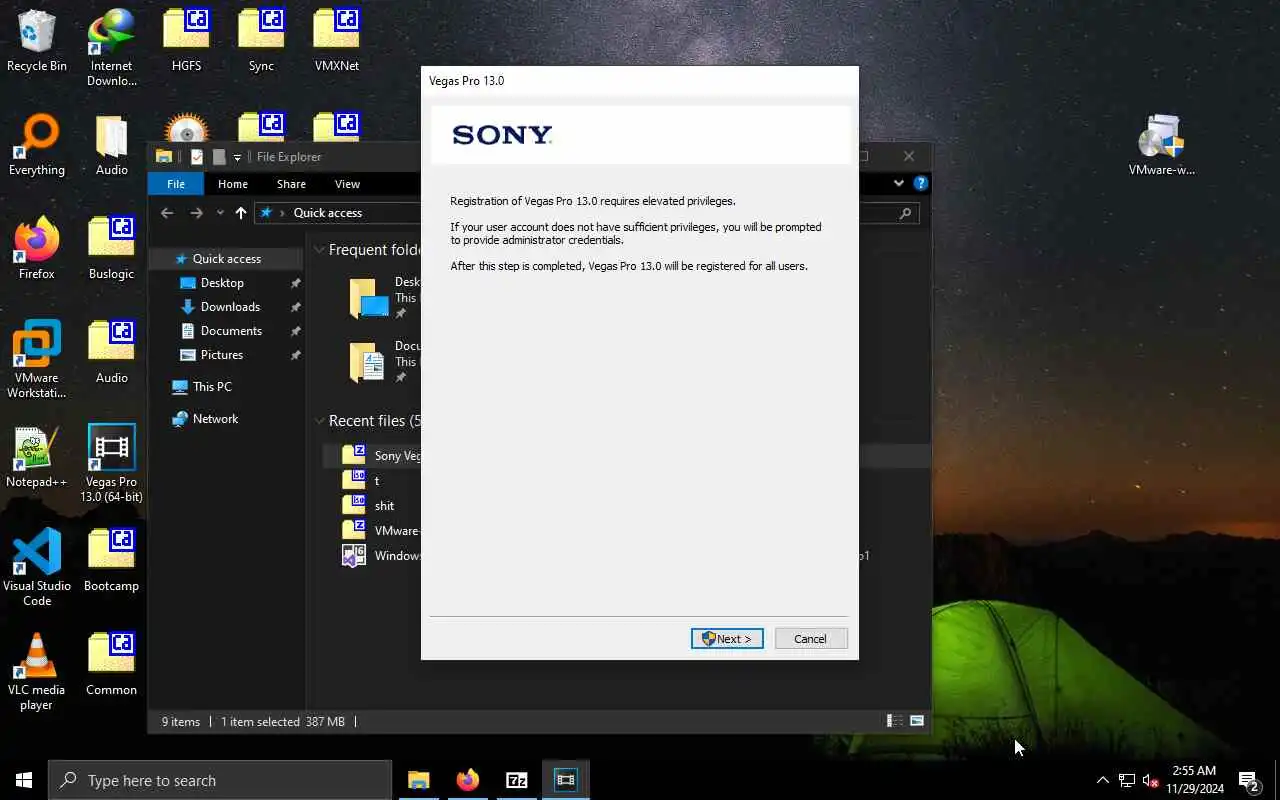Click Next in Vegas Pro installer
The image size is (1280, 800).
pos(727,639)
